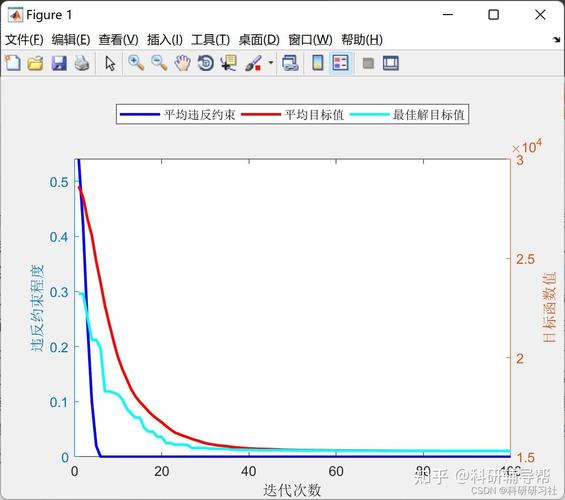This screenshot has height=500, width=565.
Task: Click the x-axis tick label 40
Action: click(x=249, y=472)
